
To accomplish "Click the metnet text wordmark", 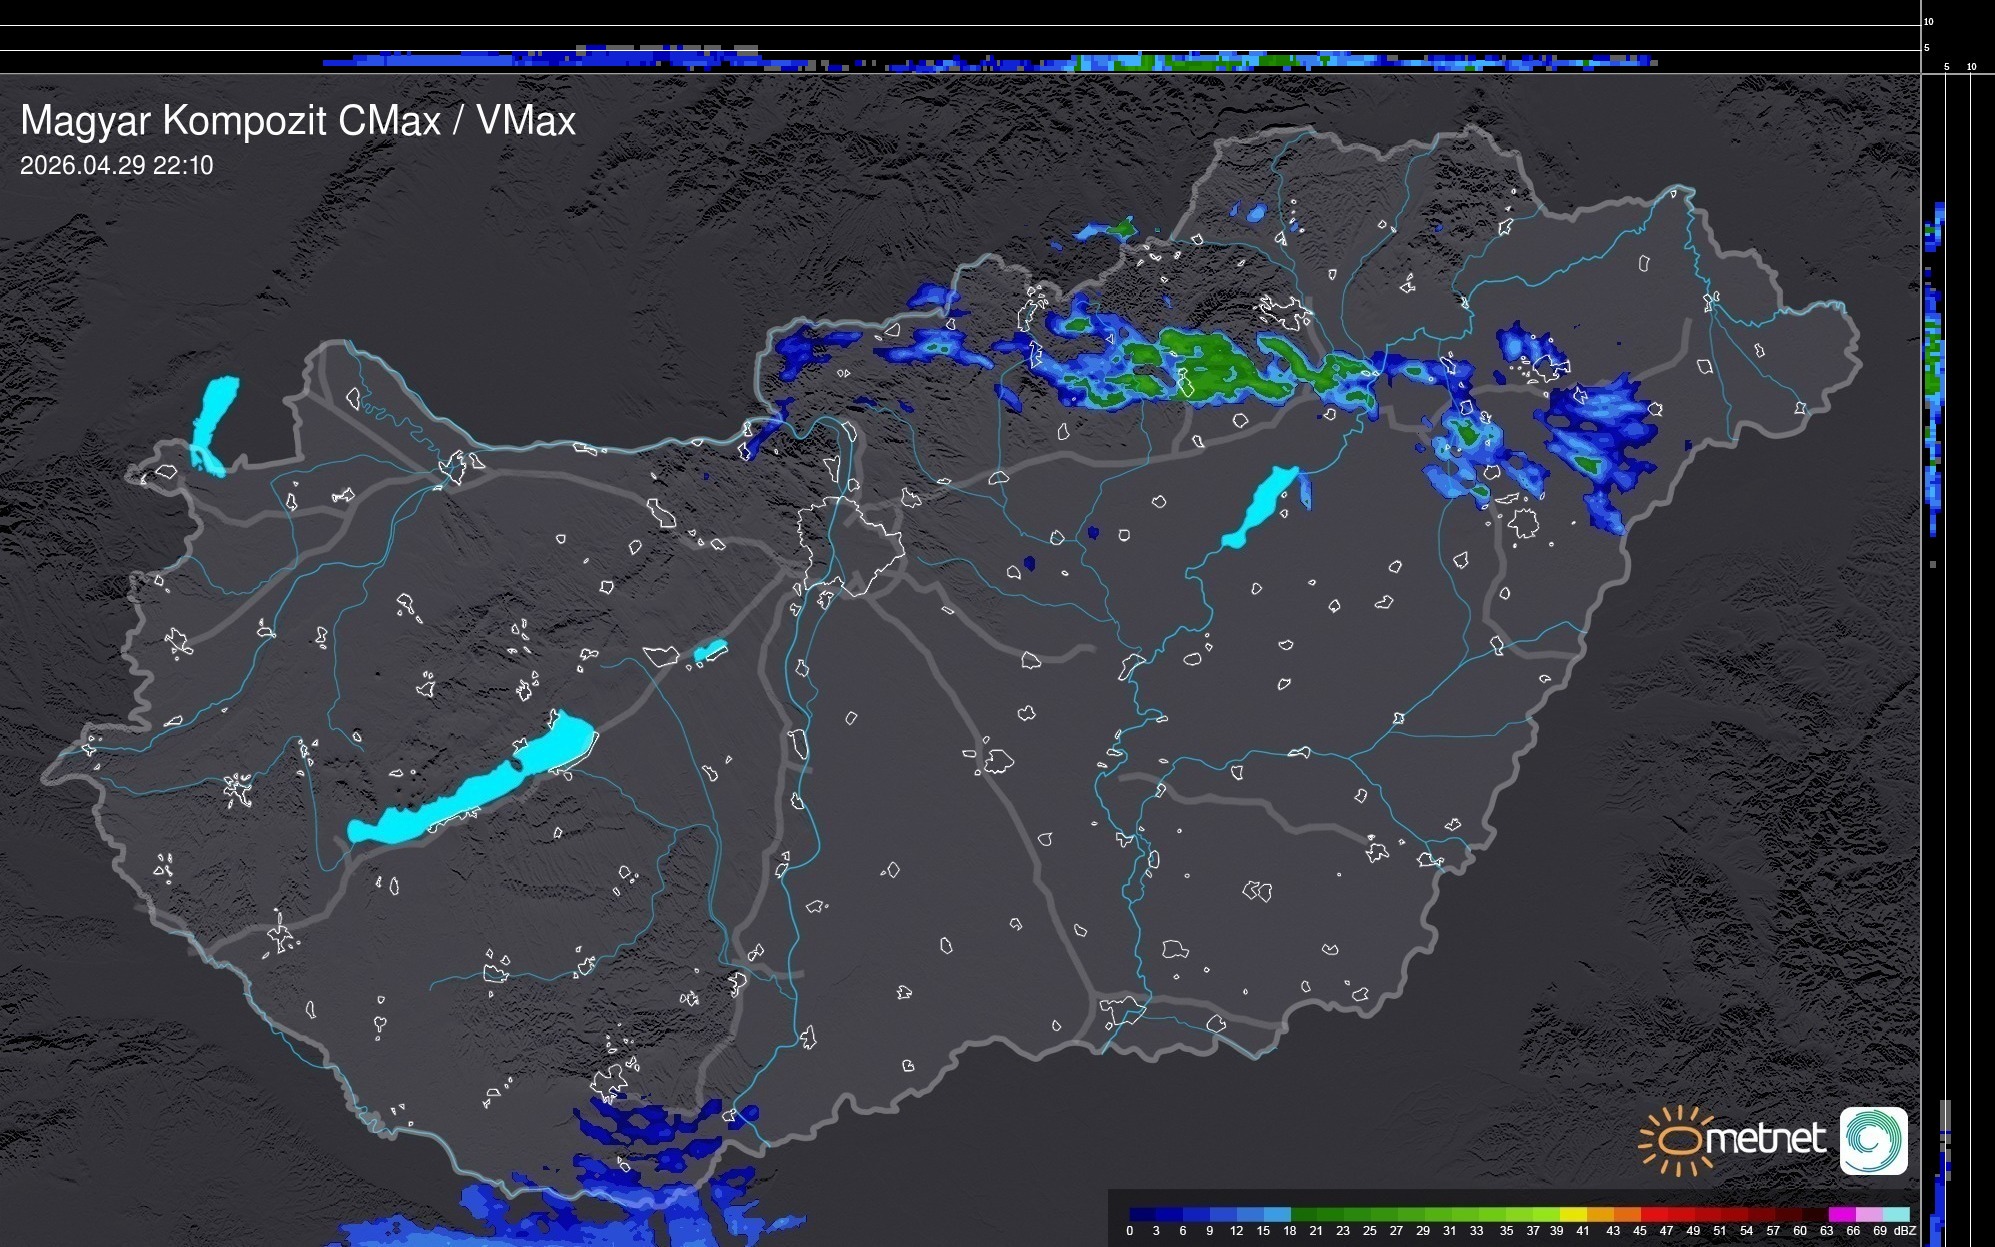I will (1768, 1140).
